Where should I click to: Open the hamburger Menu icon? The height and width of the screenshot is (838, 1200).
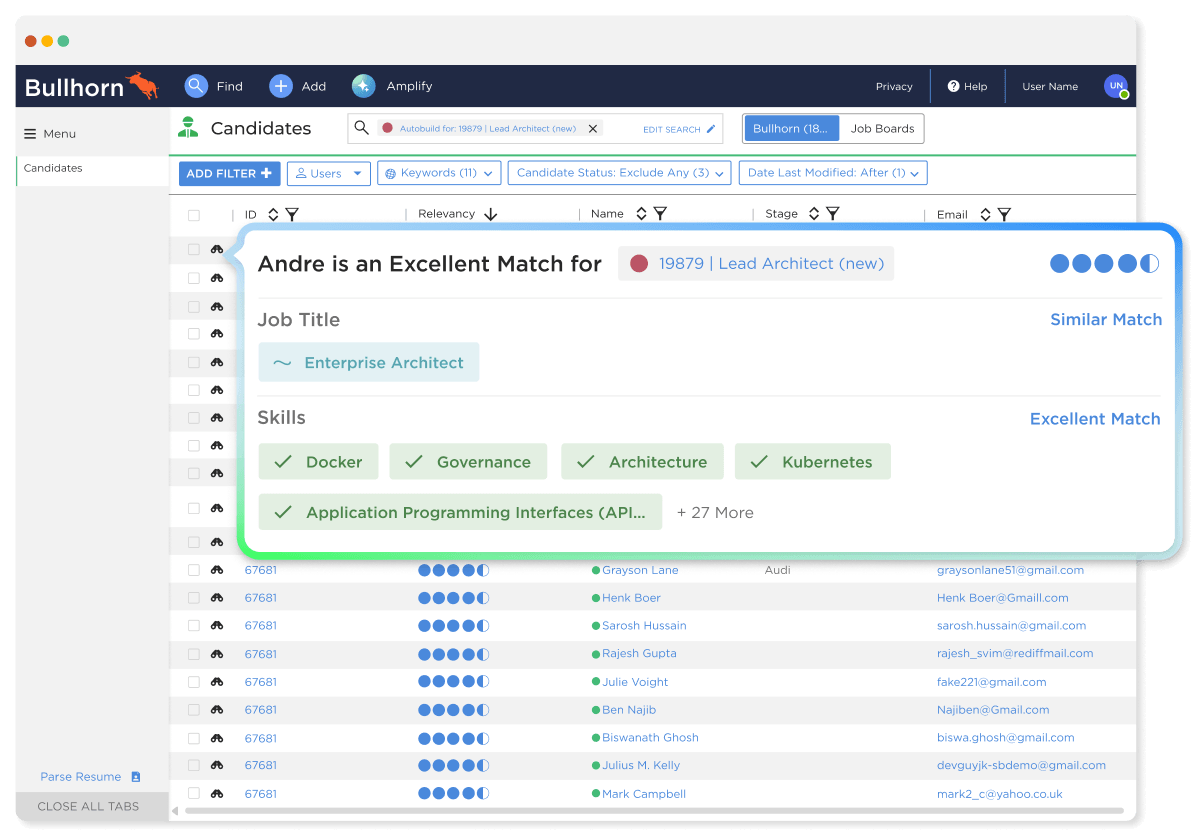(30, 134)
